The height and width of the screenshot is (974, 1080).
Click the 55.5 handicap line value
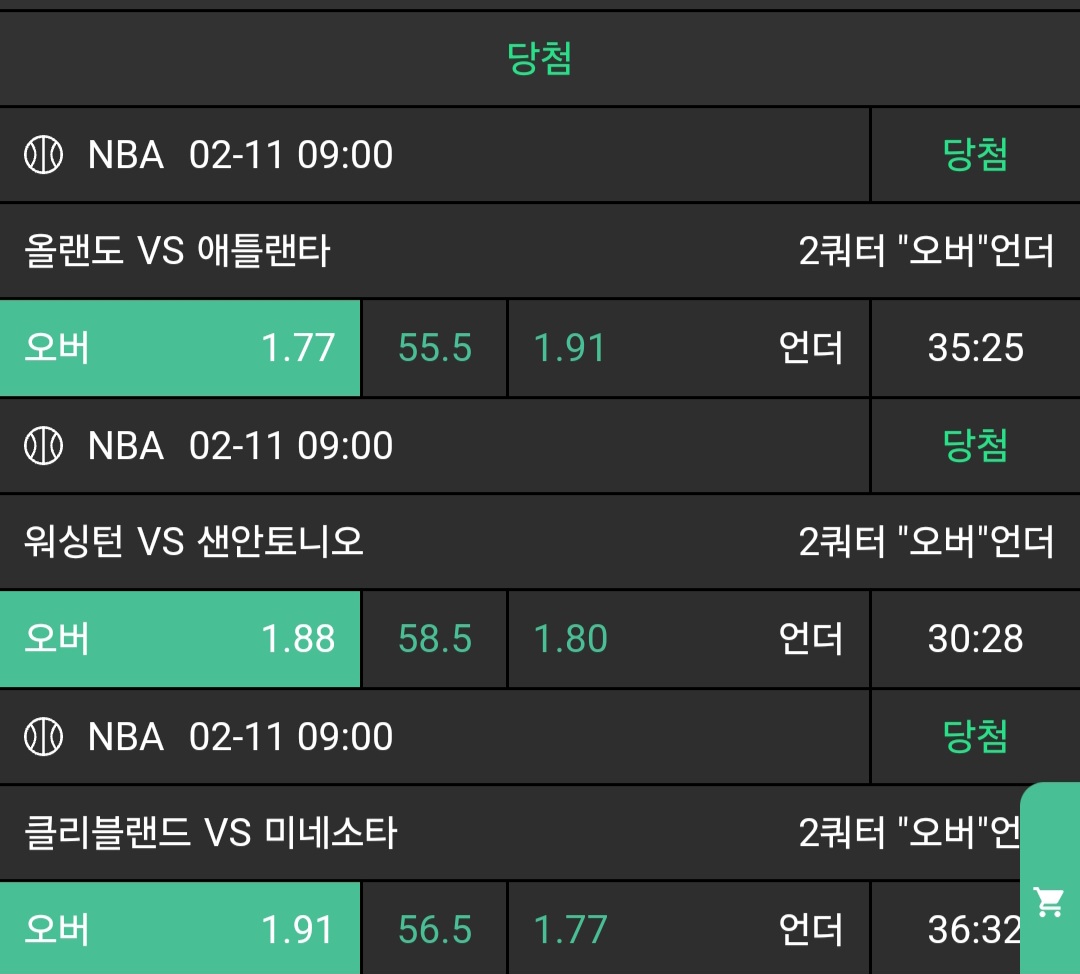tap(435, 348)
